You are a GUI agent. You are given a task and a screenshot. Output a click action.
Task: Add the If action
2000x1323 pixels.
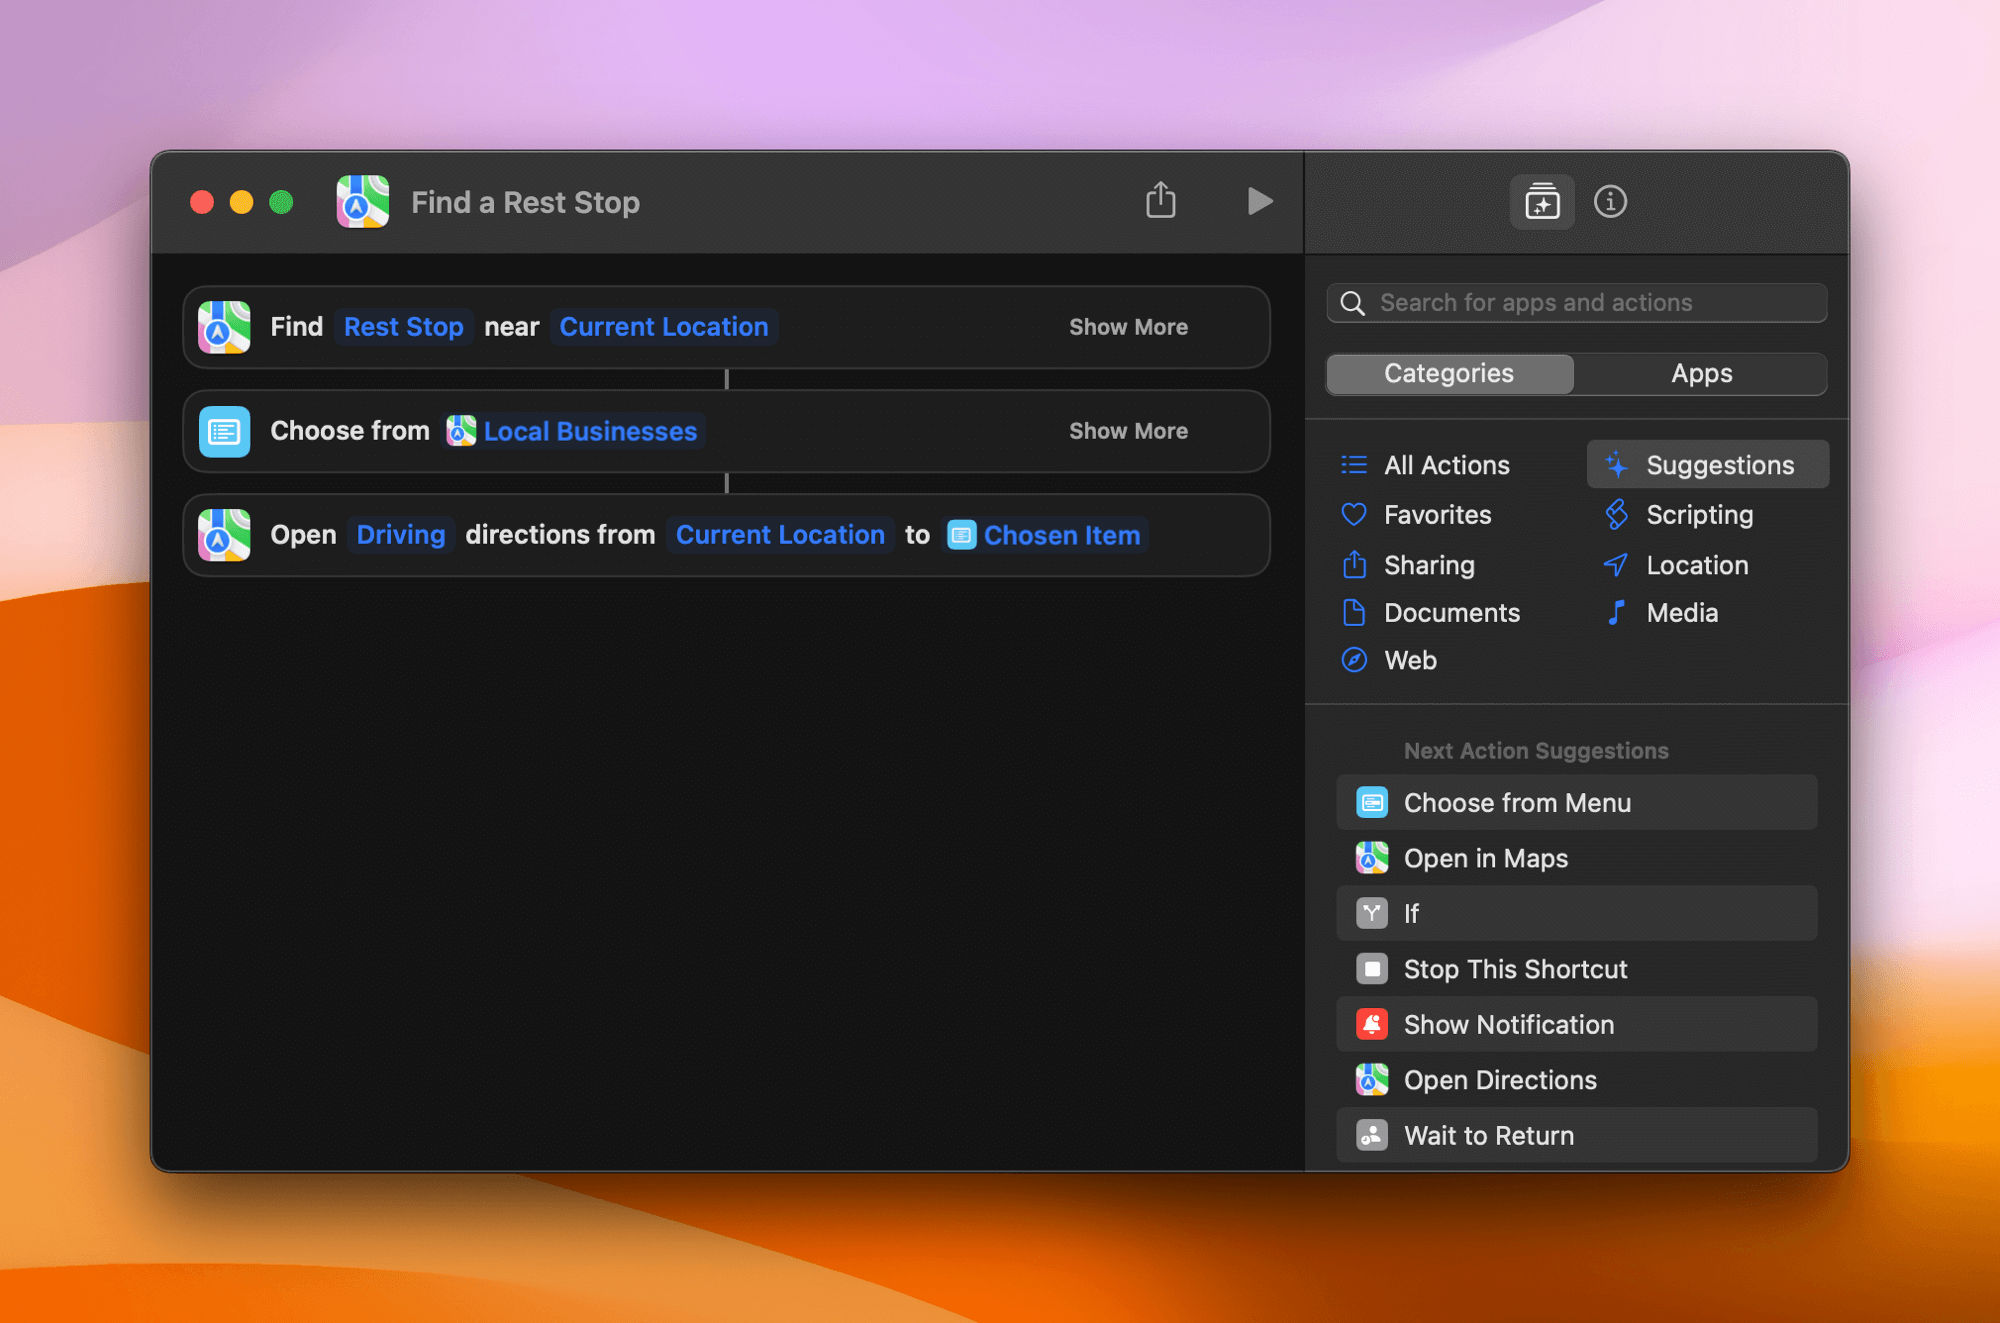tap(1577, 913)
